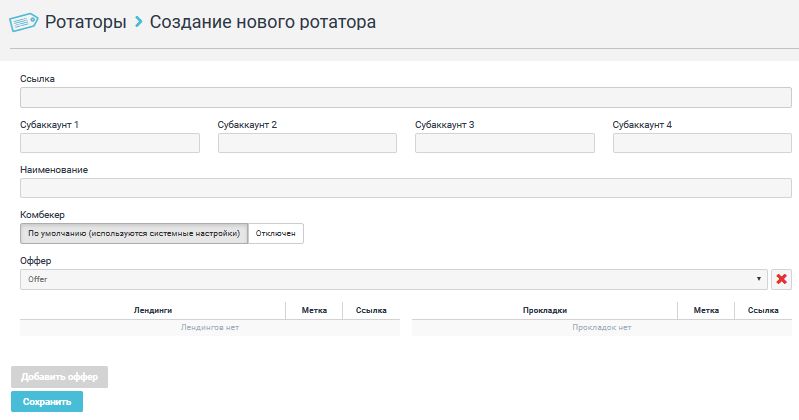Click the Метка header in landings table
Viewport: 799px width, 420px height.
click(x=314, y=310)
